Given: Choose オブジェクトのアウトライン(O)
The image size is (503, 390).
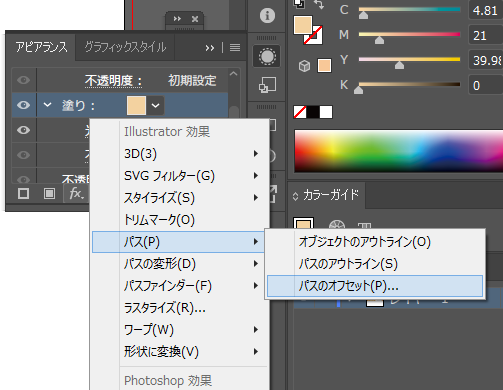Looking at the screenshot, I should pyautogui.click(x=375, y=242).
